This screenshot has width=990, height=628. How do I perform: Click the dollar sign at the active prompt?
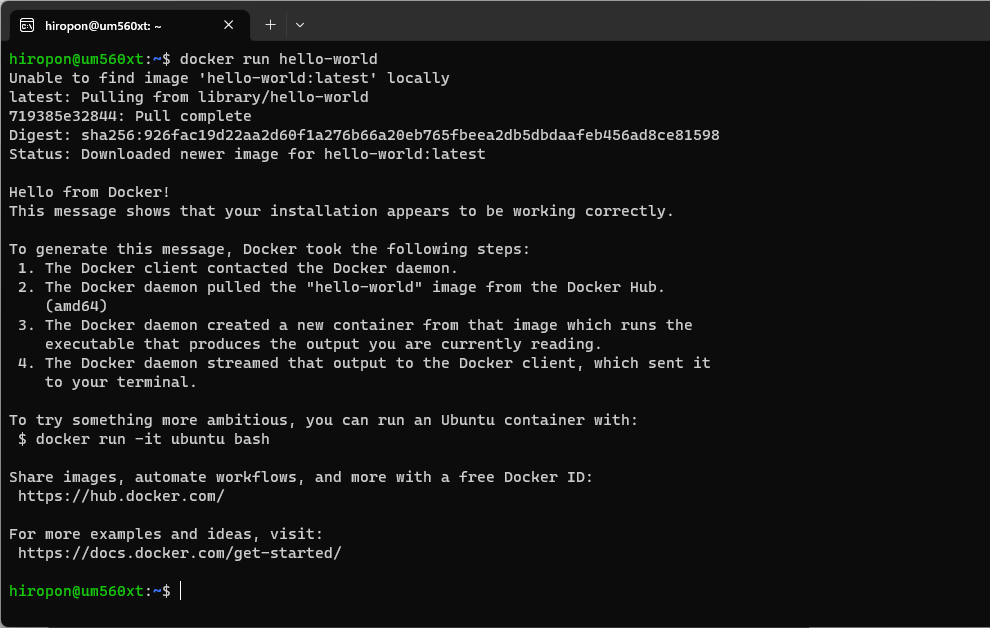coord(168,590)
